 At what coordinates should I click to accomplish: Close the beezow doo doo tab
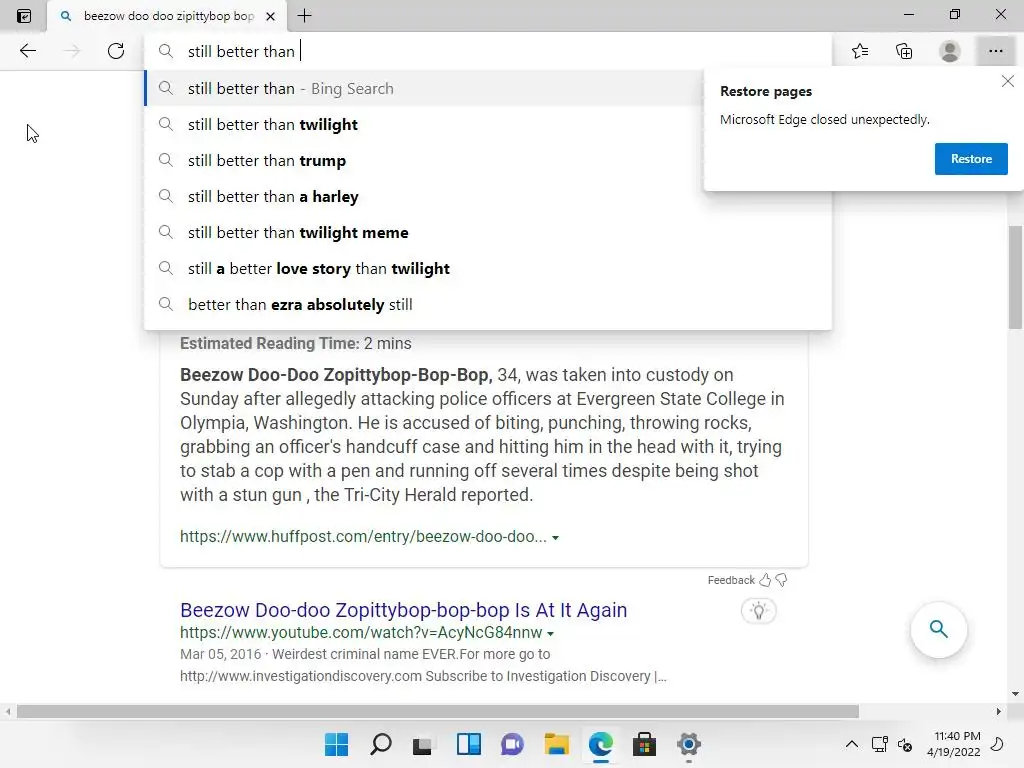[x=270, y=16]
